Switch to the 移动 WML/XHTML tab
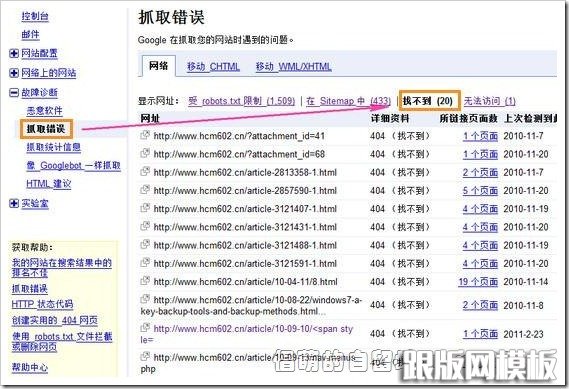569x389 pixels. pos(294,67)
